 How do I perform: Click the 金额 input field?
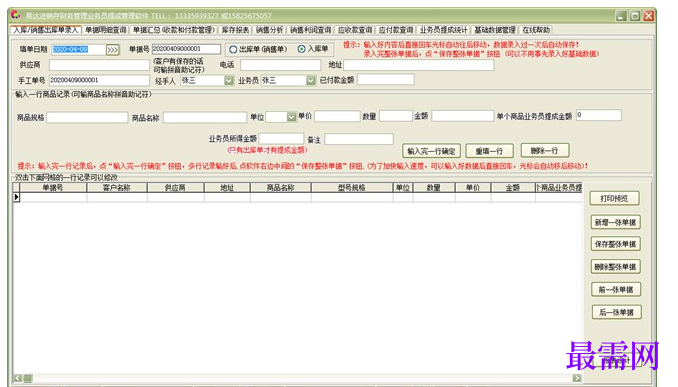[463, 116]
